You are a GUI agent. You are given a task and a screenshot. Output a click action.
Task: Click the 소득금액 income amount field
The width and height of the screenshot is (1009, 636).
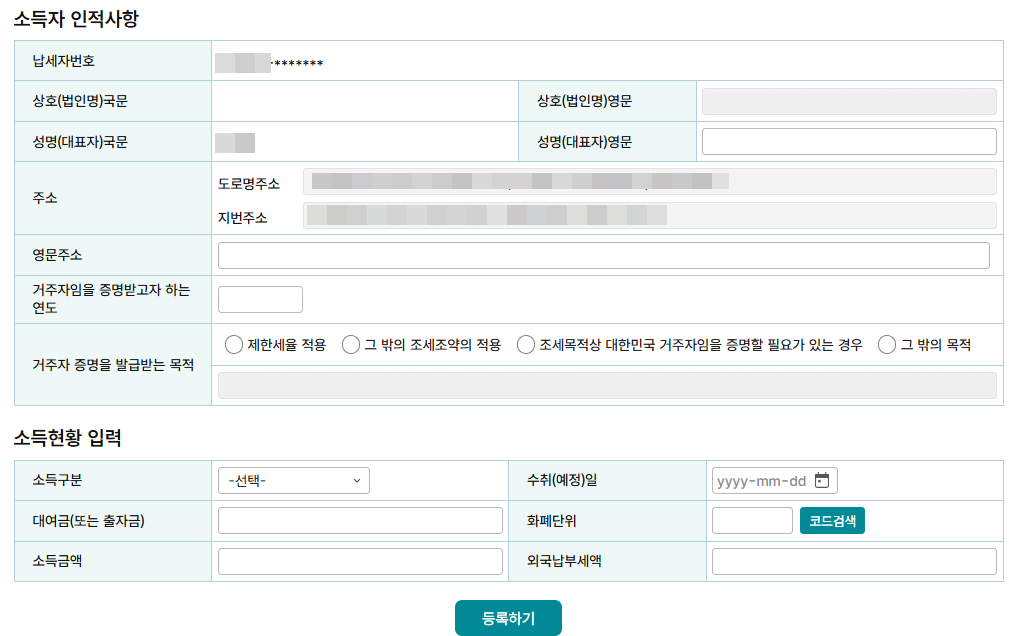359,560
